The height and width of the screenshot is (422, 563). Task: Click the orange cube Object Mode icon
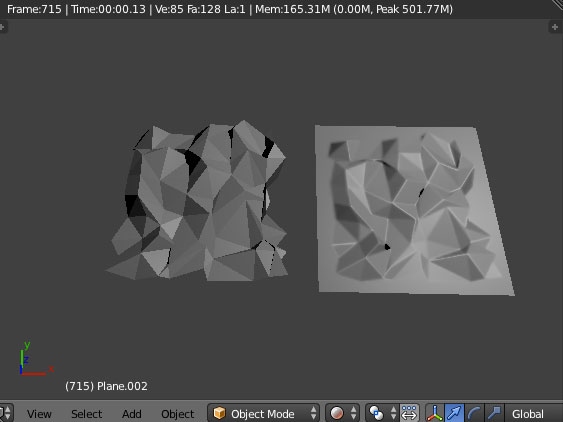[219, 413]
